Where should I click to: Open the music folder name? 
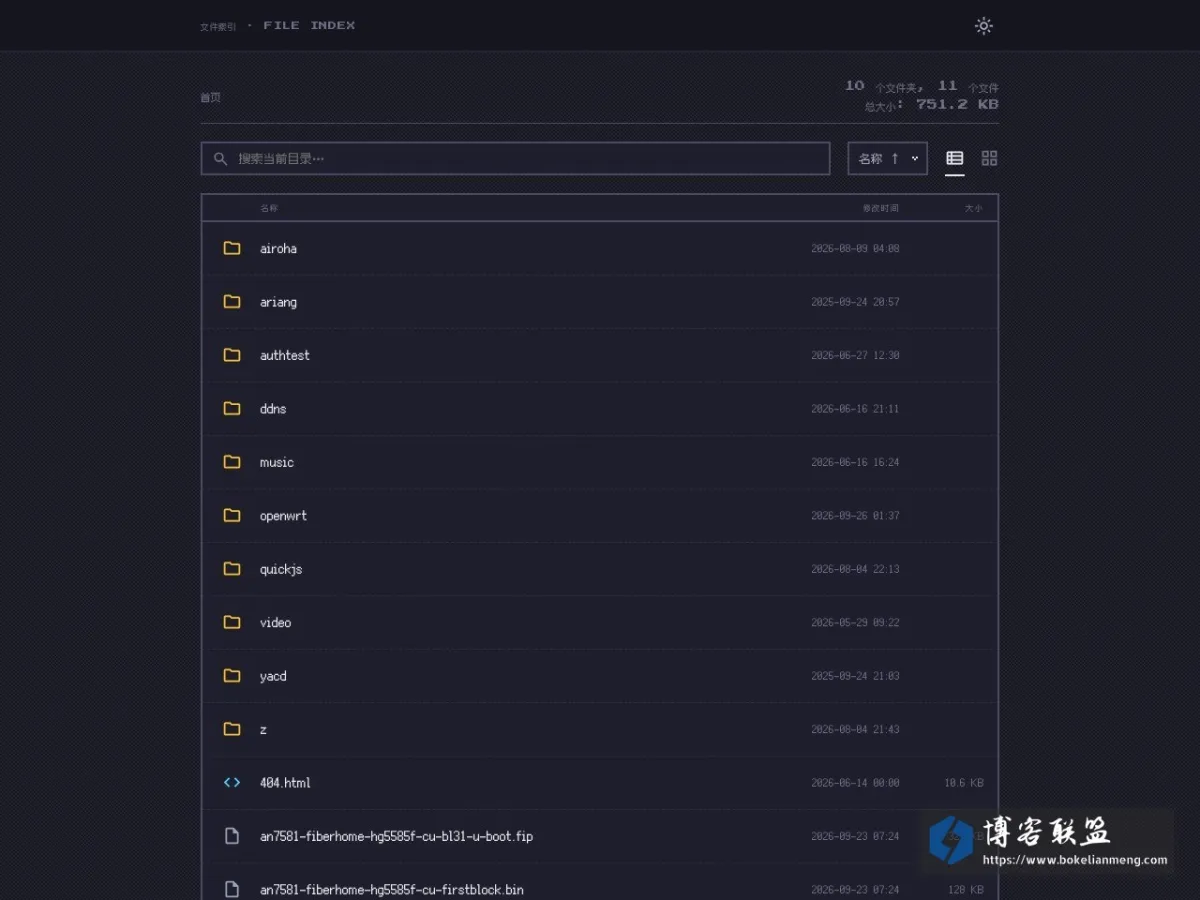(277, 462)
